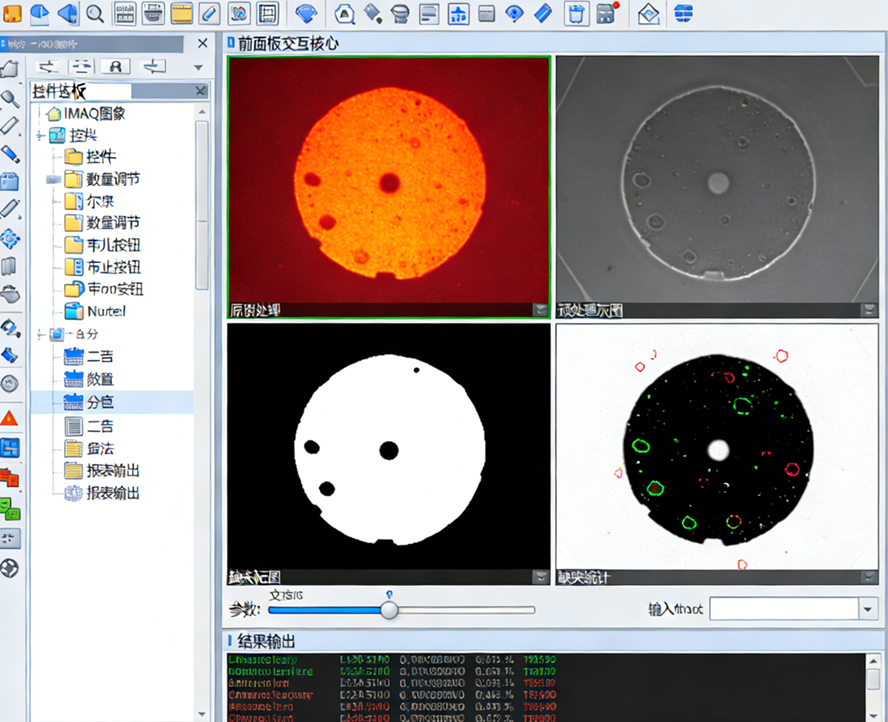Viewport: 888px width, 722px height.
Task: Select the Nutel tree item
Action: point(106,311)
